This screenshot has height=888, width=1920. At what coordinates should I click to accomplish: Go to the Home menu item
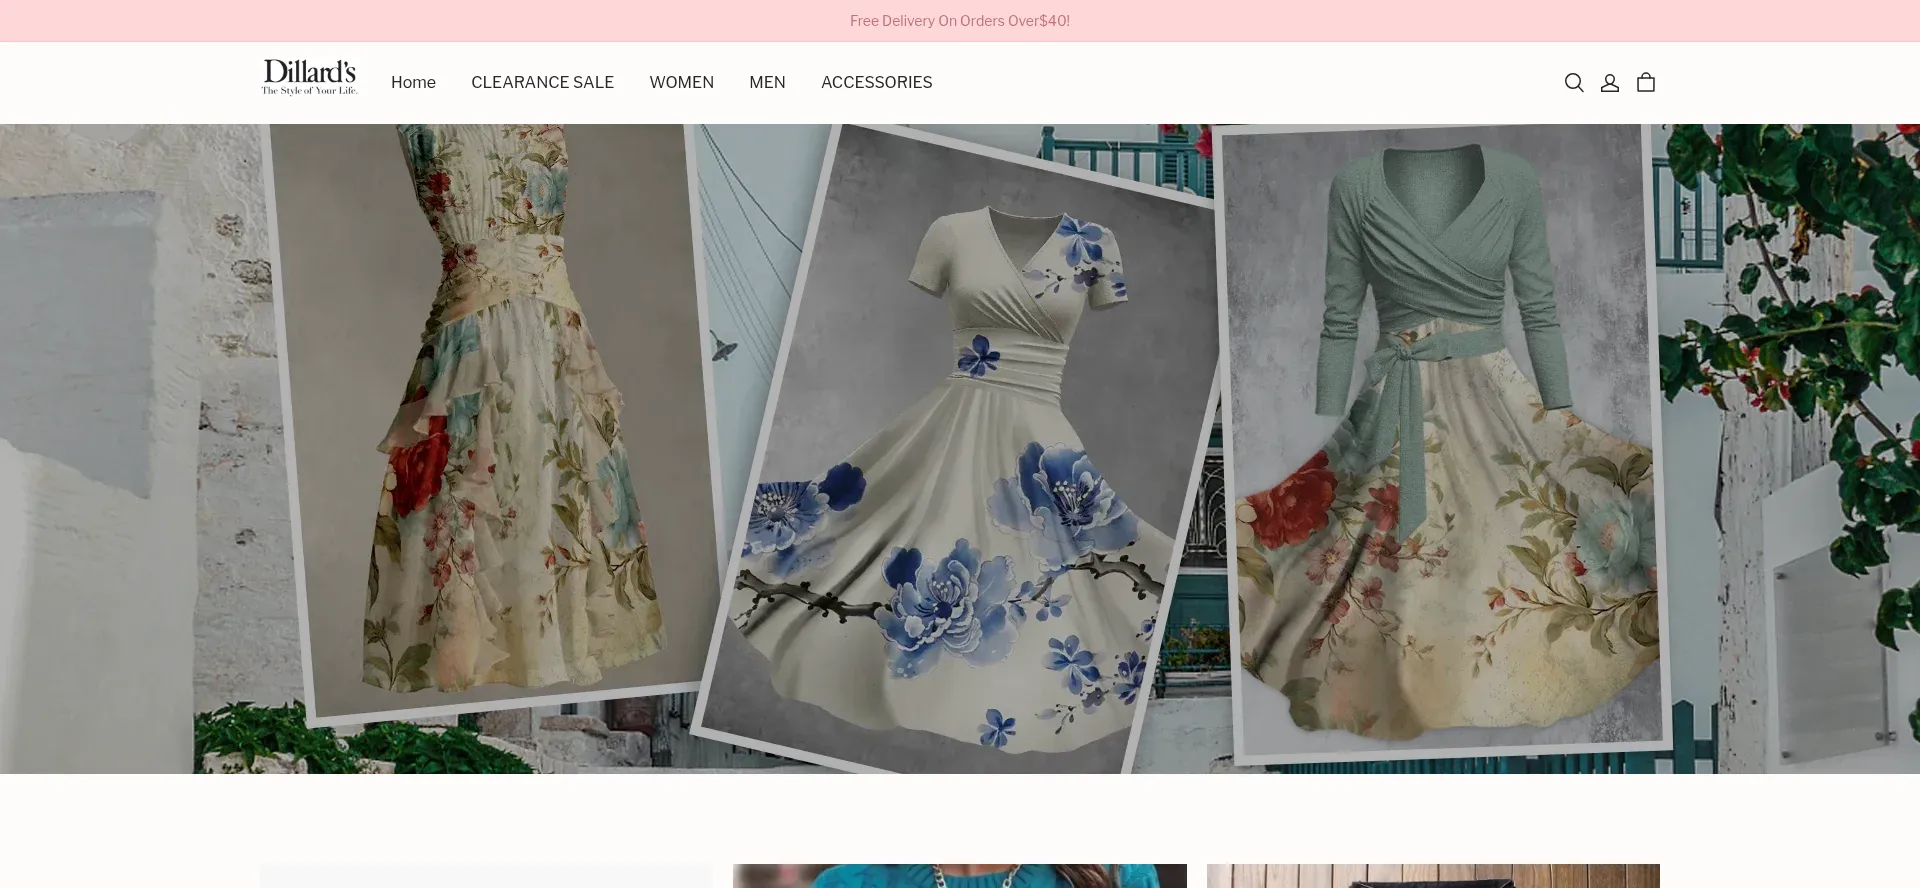pos(413,83)
